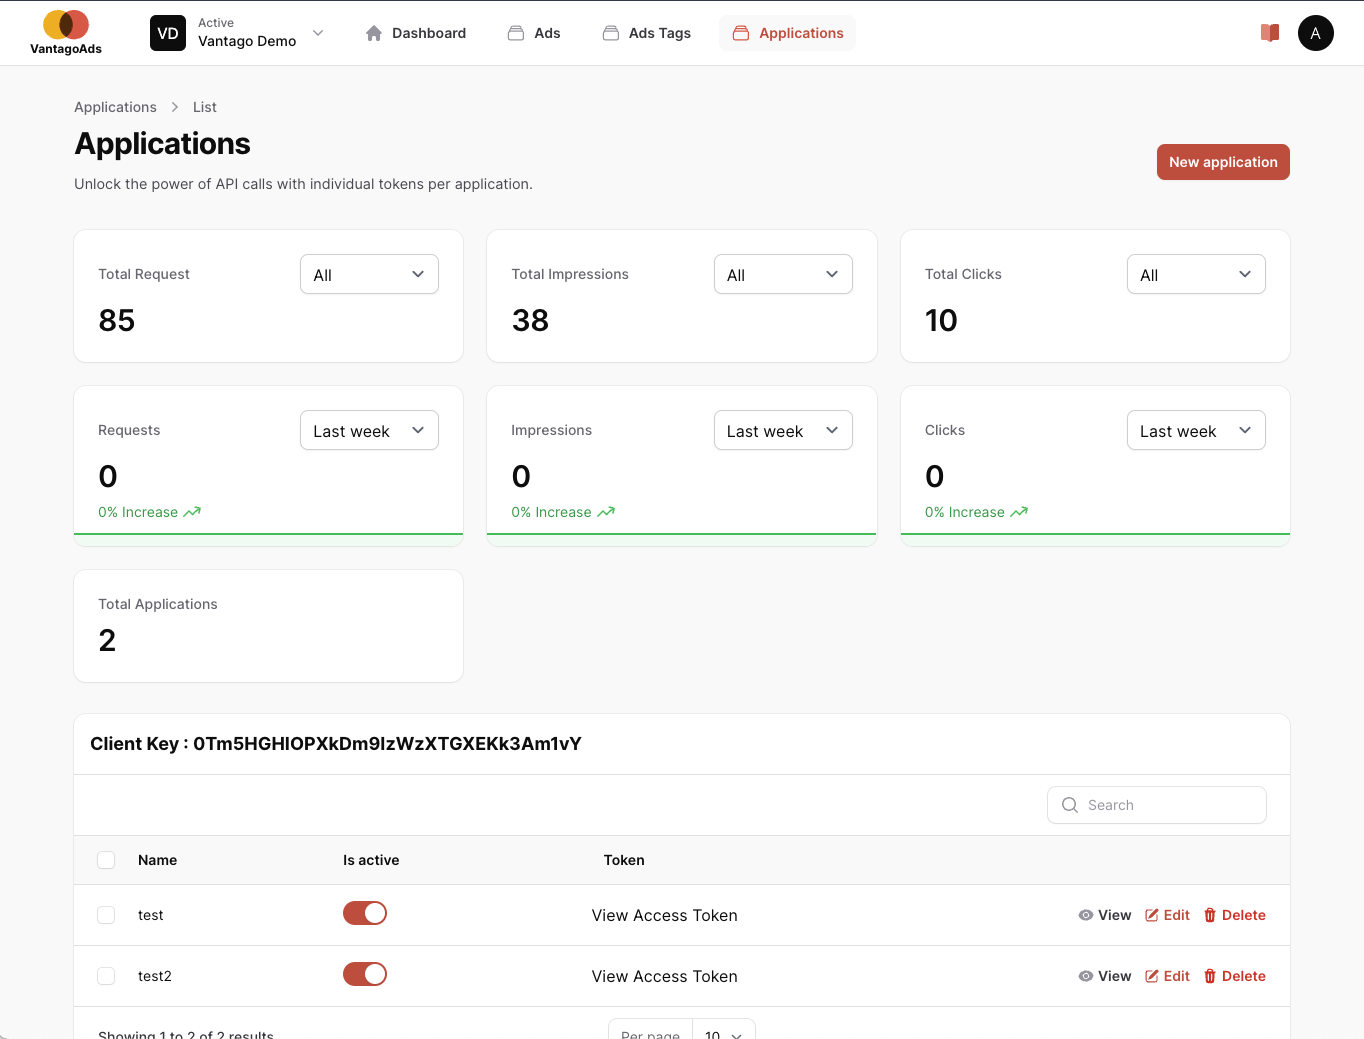Click the Edit link for test

pos(1167,915)
